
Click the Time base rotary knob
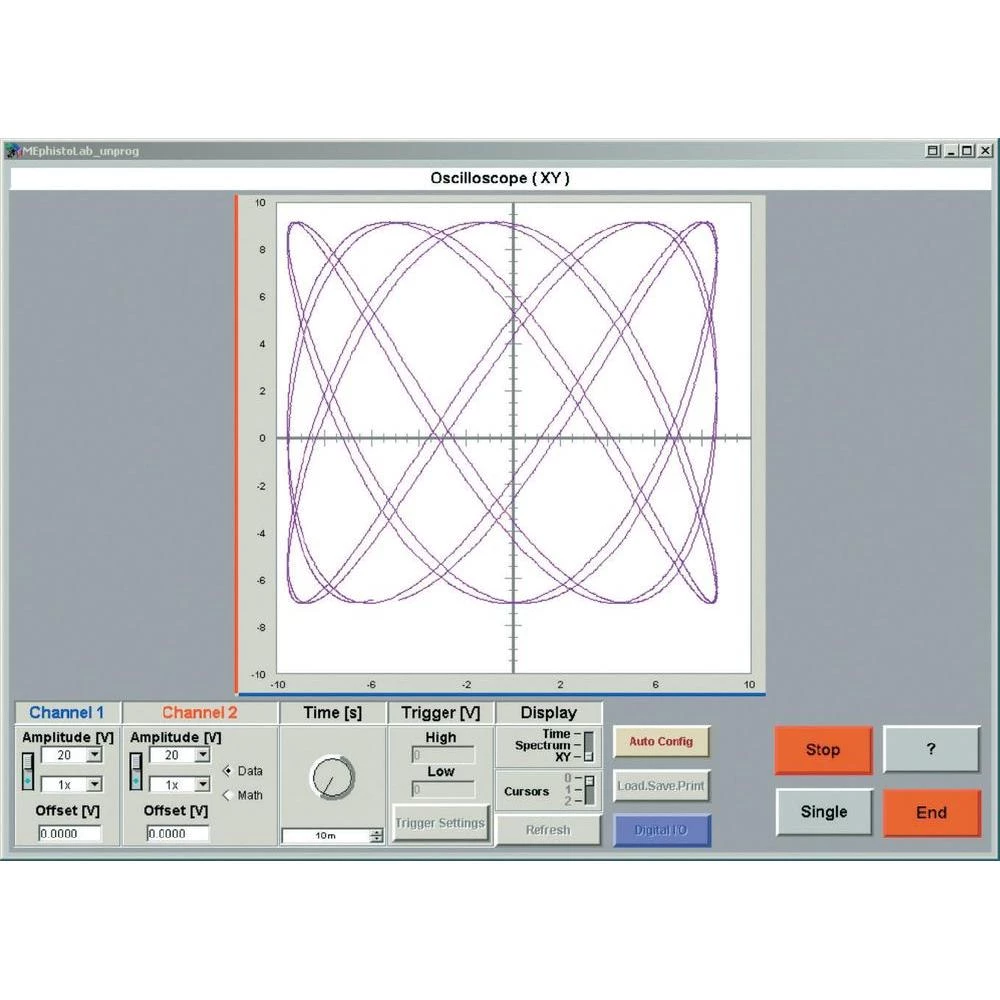332,778
